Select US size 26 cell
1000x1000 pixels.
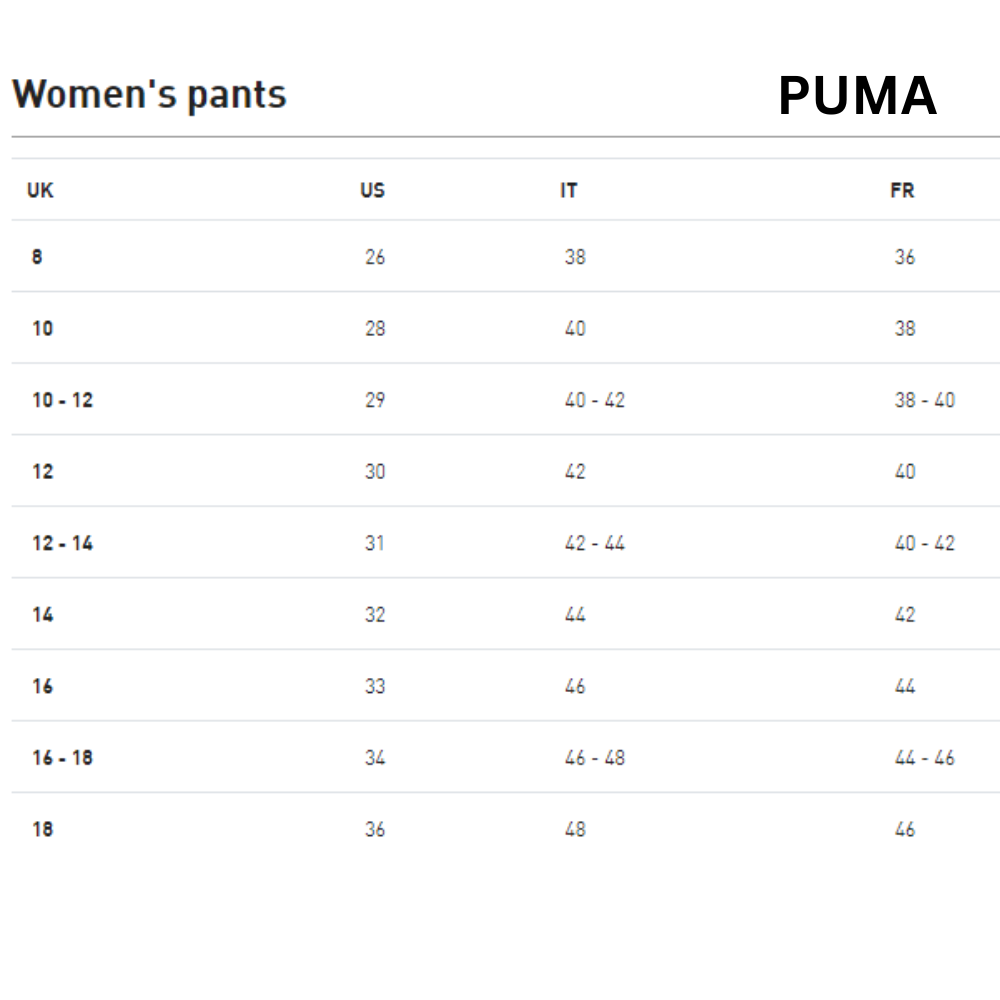[375, 257]
